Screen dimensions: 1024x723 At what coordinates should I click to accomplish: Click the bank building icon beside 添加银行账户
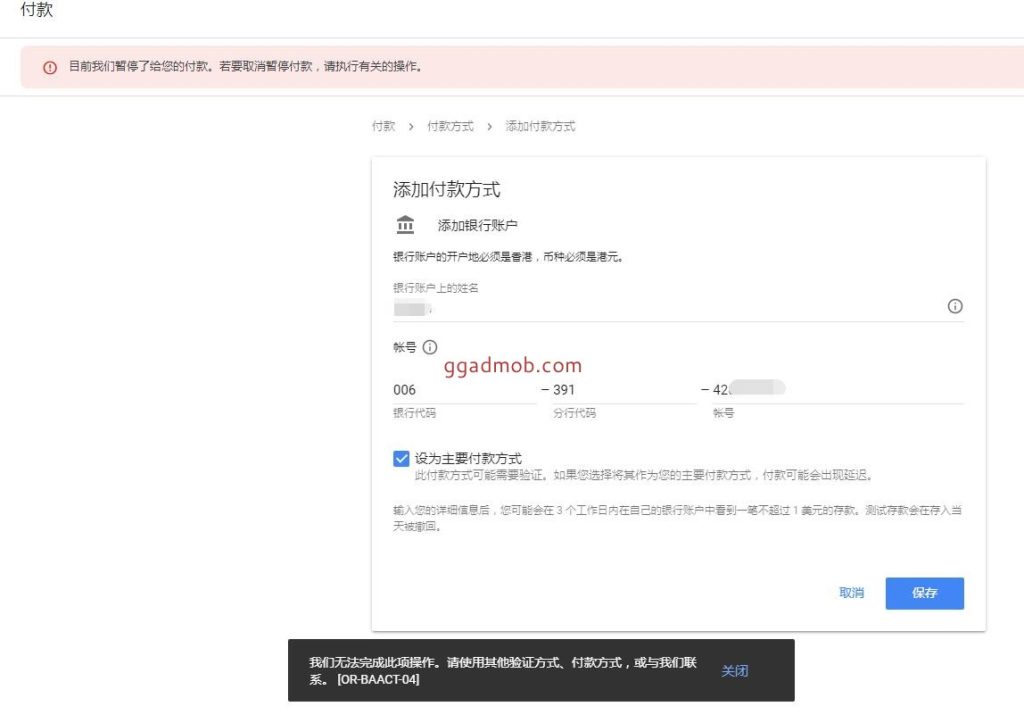[x=405, y=224]
